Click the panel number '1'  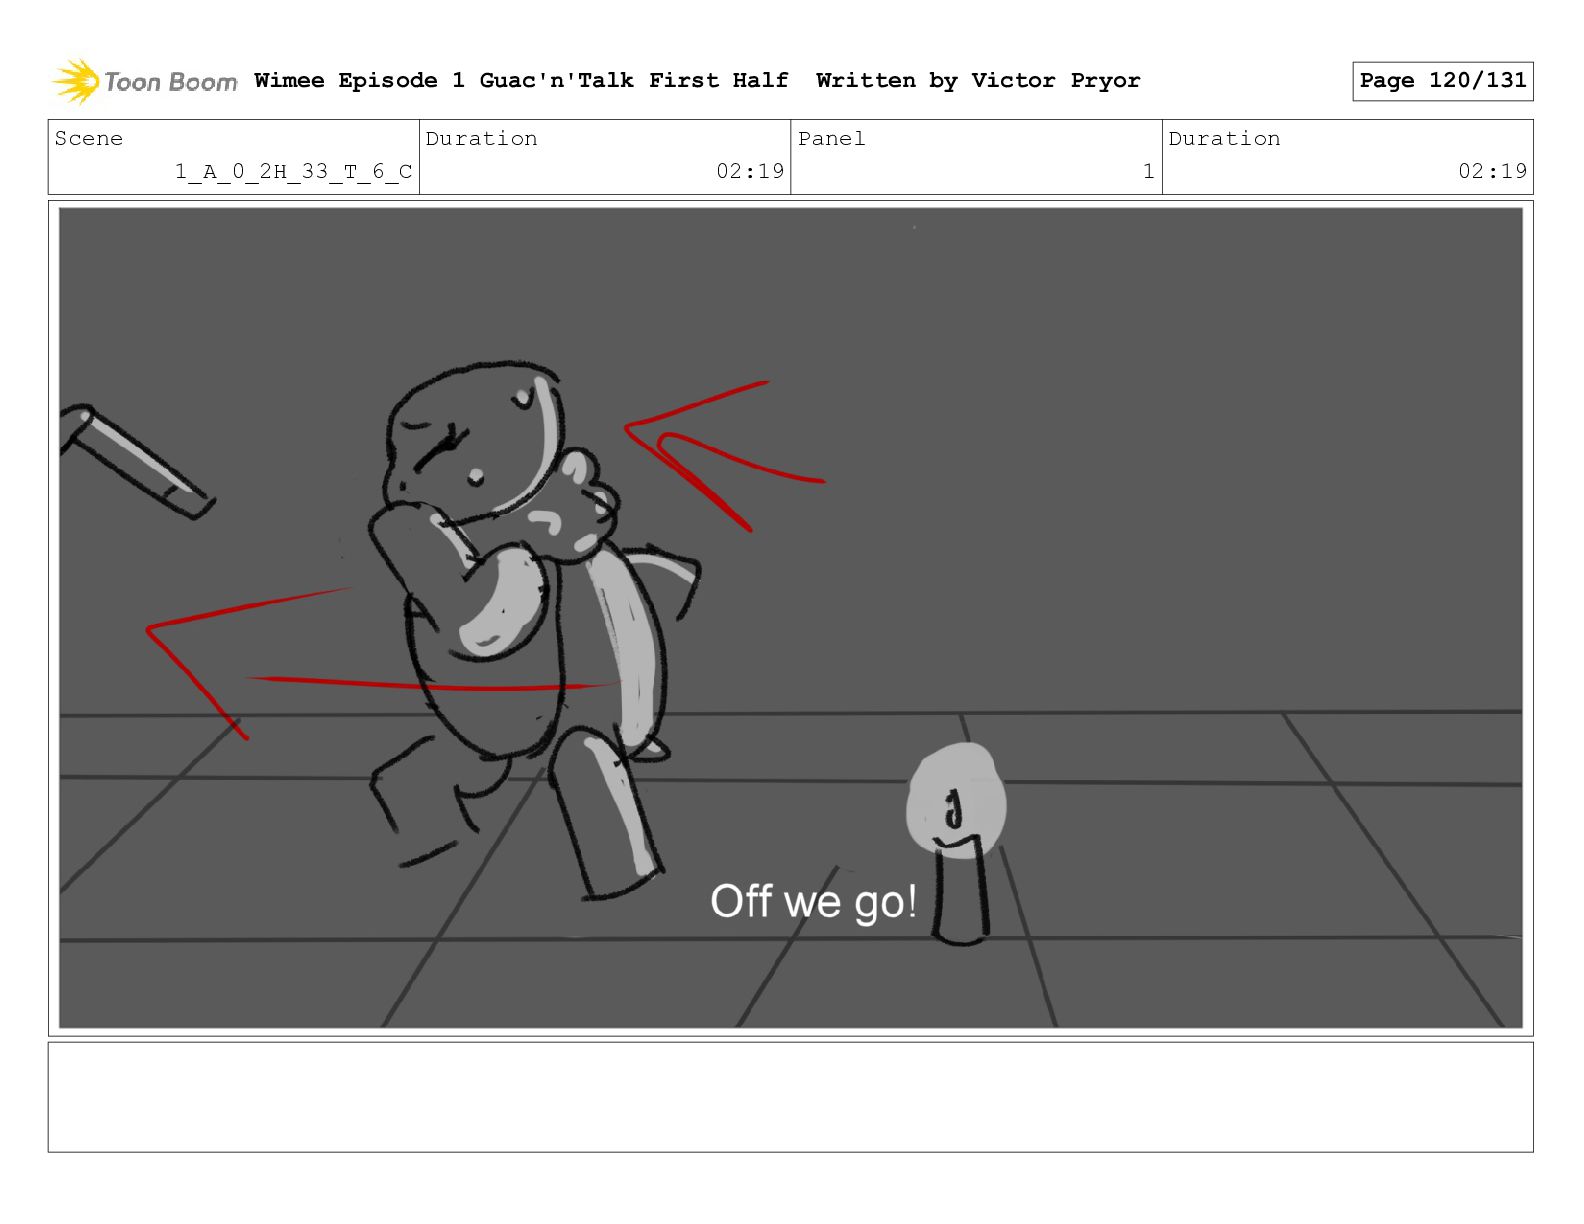pos(1148,172)
